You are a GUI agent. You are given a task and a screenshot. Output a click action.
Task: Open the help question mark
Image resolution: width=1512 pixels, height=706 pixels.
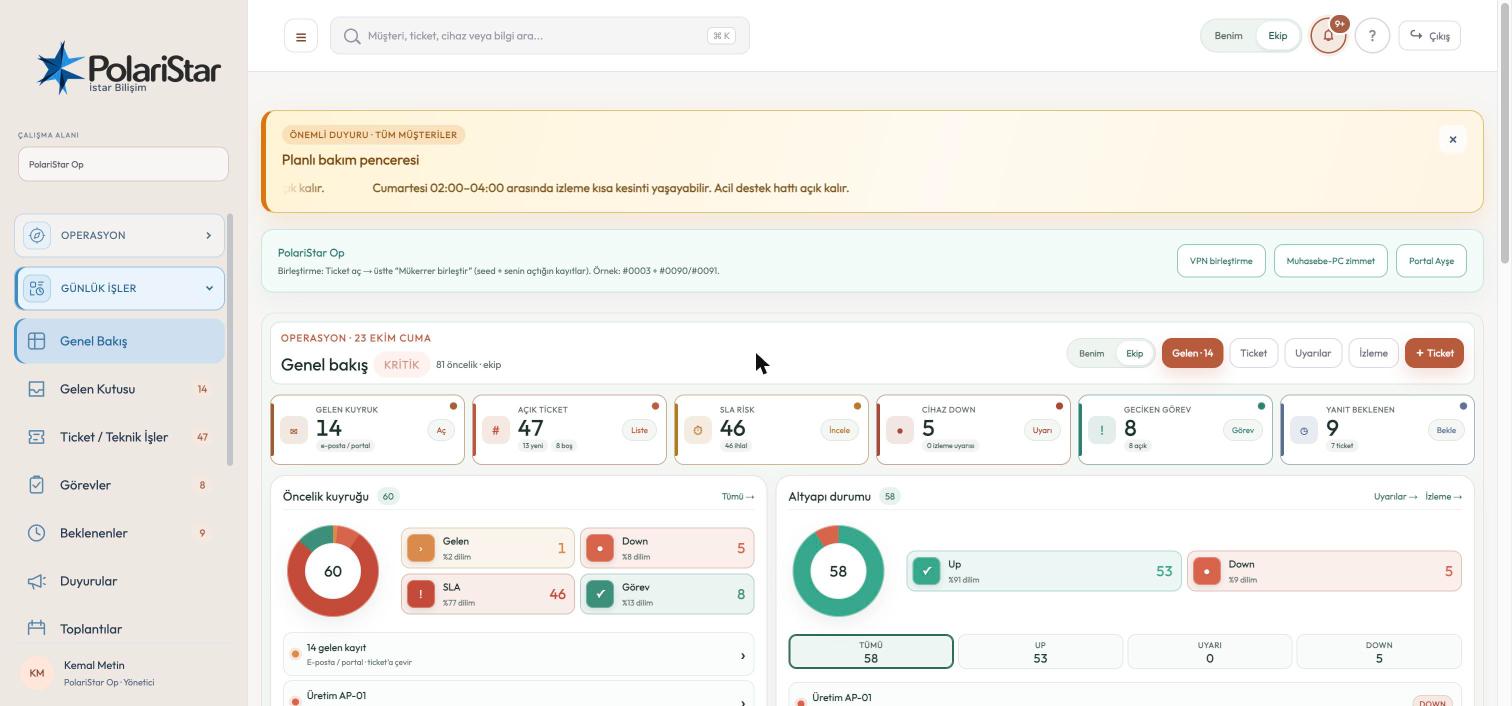pos(1372,36)
